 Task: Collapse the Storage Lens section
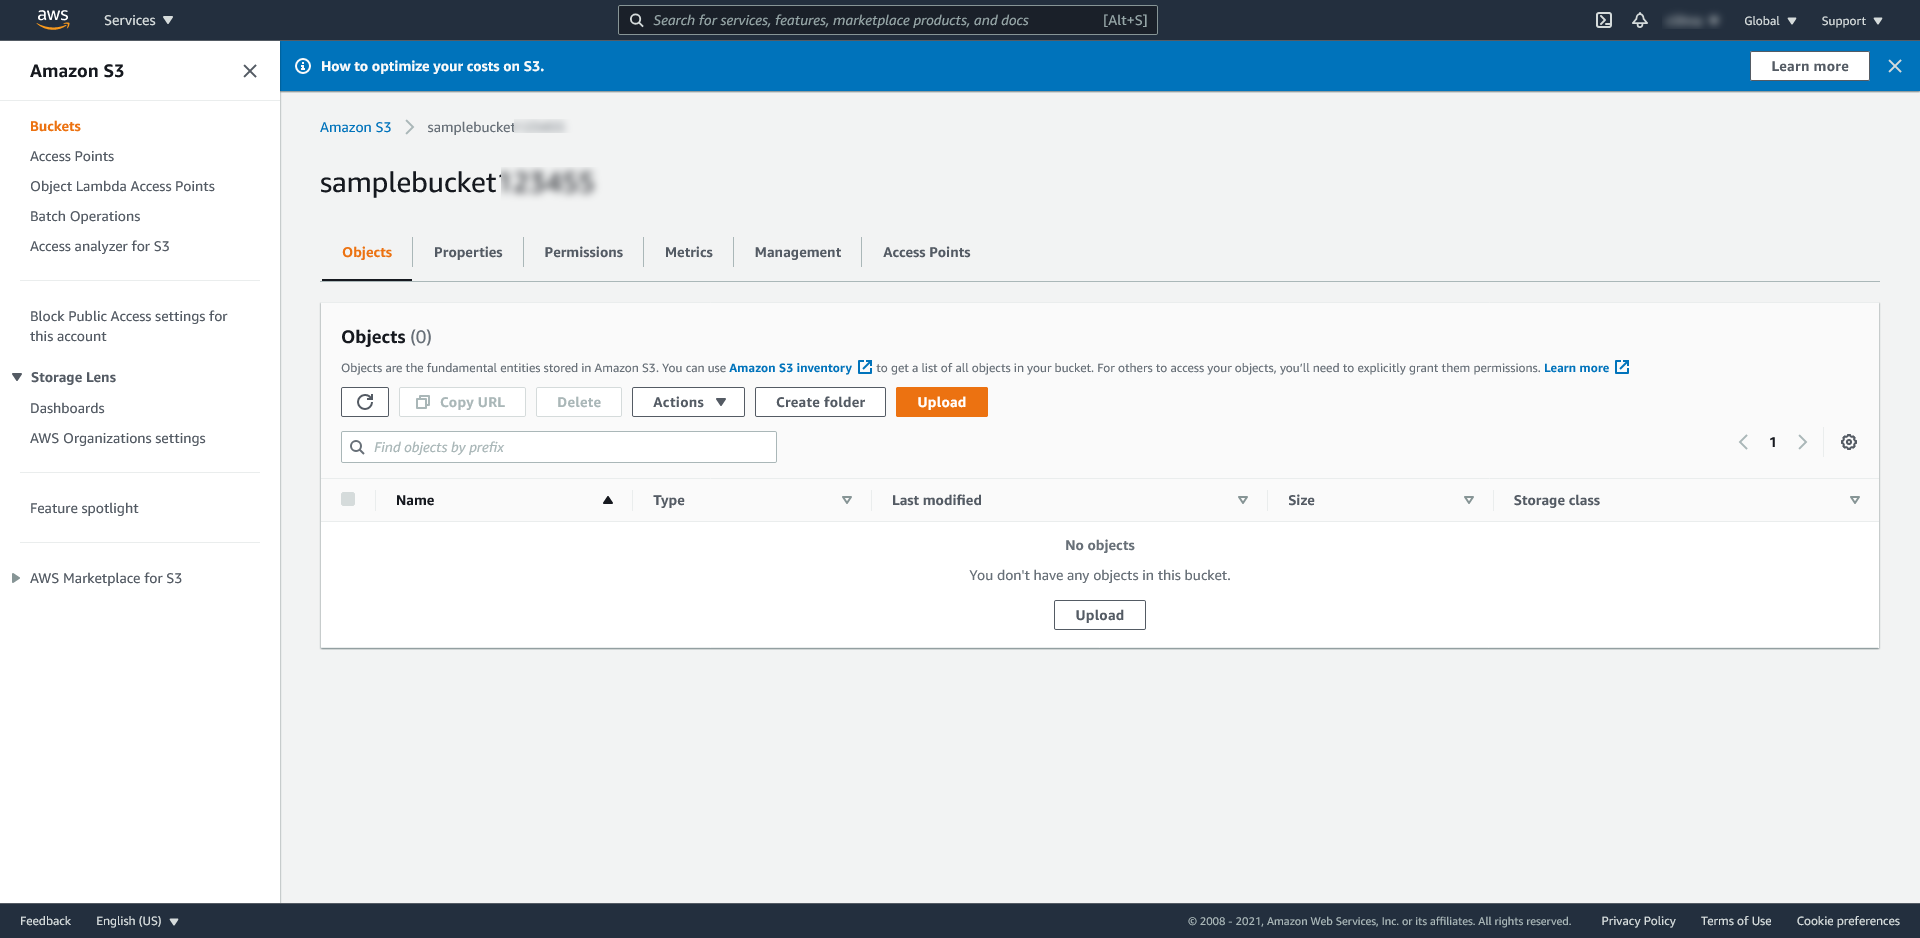[x=17, y=377]
